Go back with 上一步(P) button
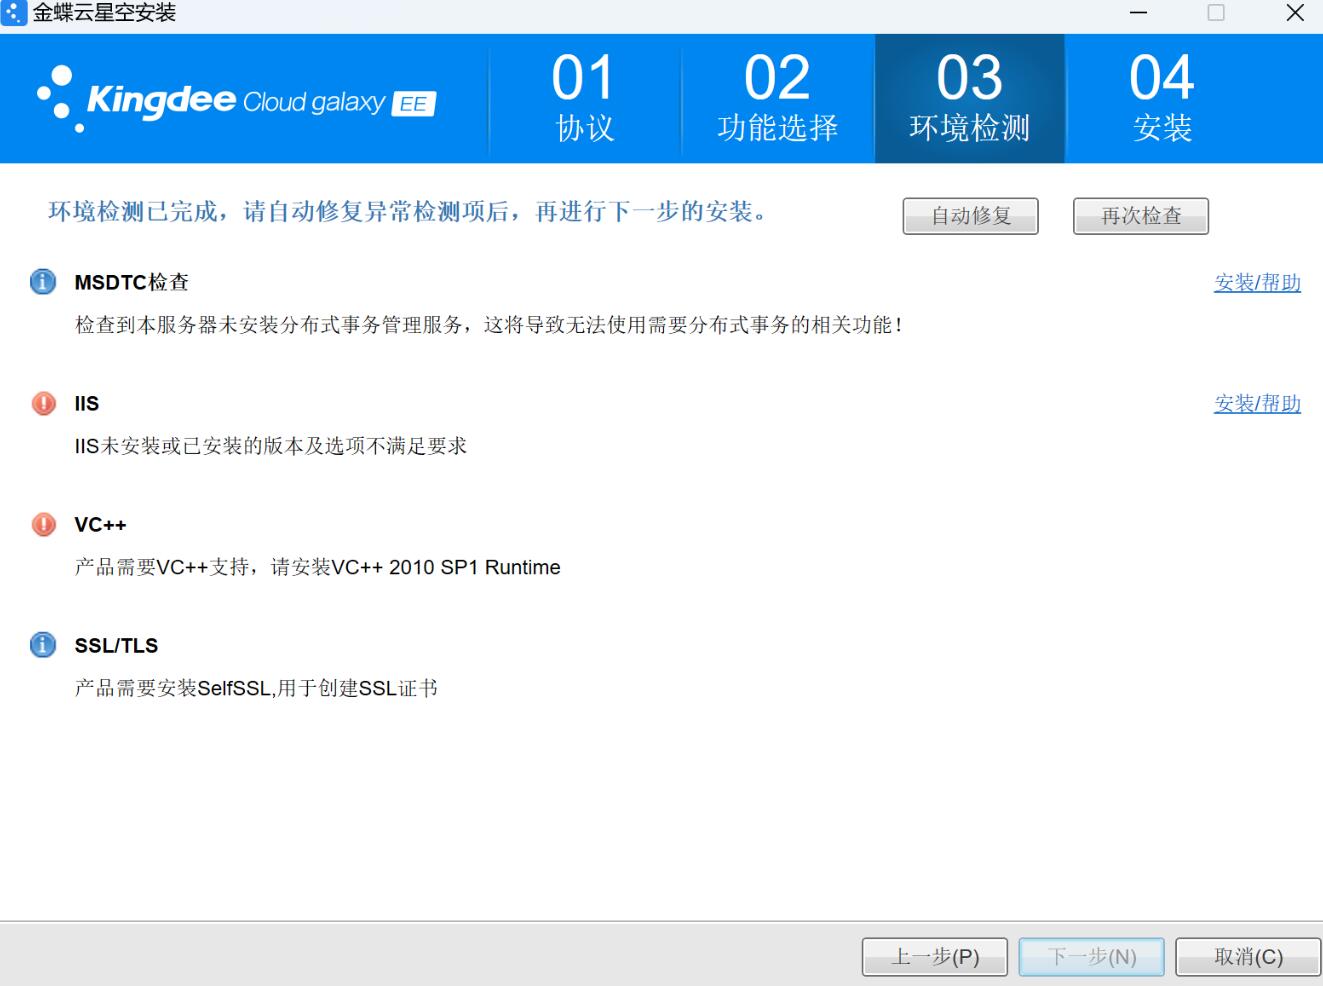Viewport: 1323px width, 986px height. (935, 957)
